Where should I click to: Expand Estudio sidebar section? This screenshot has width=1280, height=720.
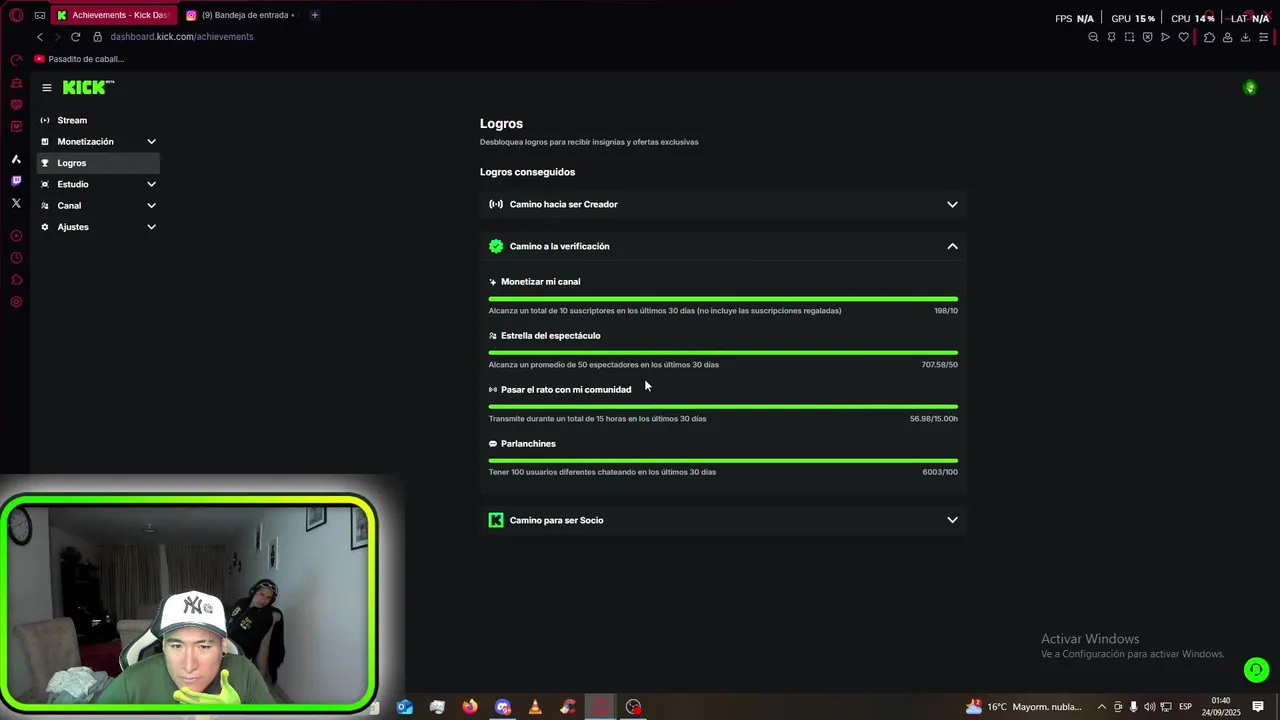click(98, 184)
